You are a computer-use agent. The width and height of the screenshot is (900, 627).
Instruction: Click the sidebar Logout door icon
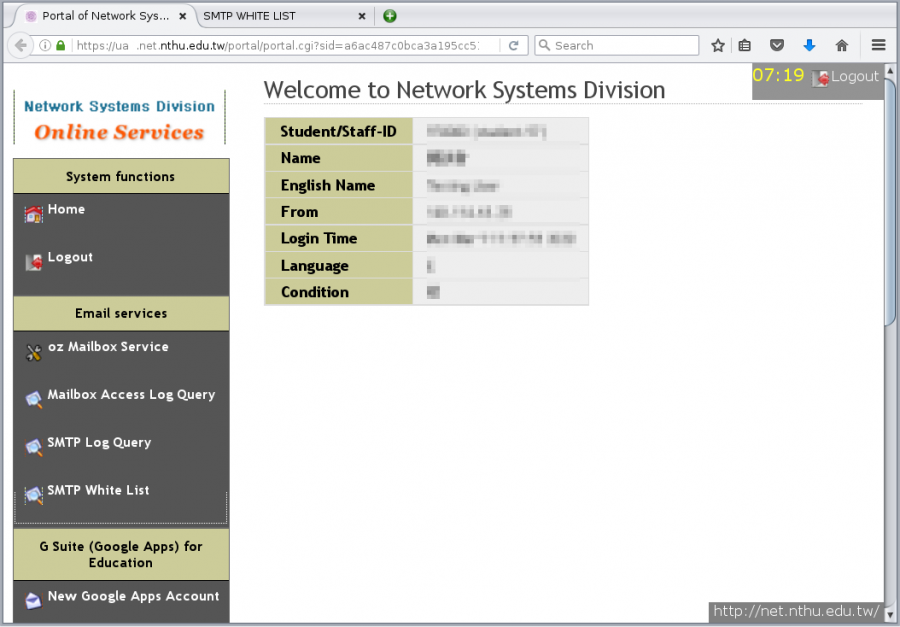[x=34, y=261]
